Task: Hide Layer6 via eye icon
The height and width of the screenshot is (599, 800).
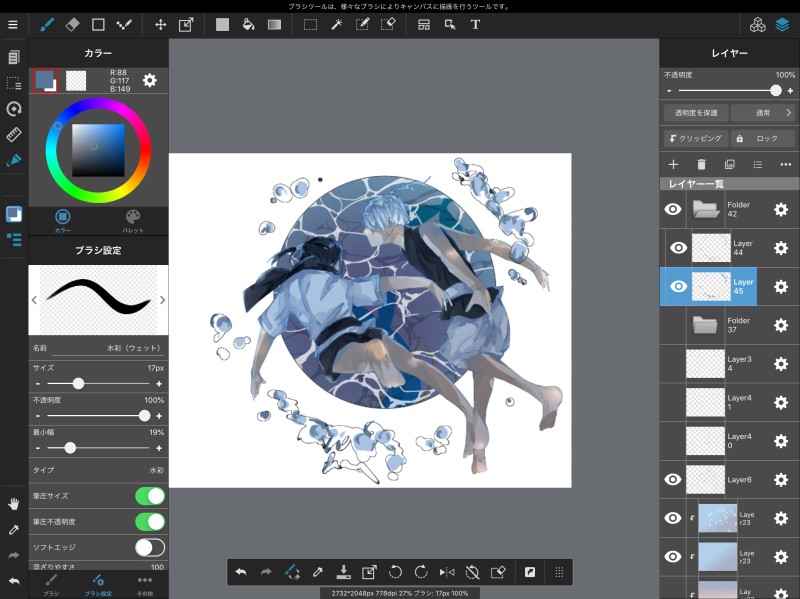Action: 673,479
